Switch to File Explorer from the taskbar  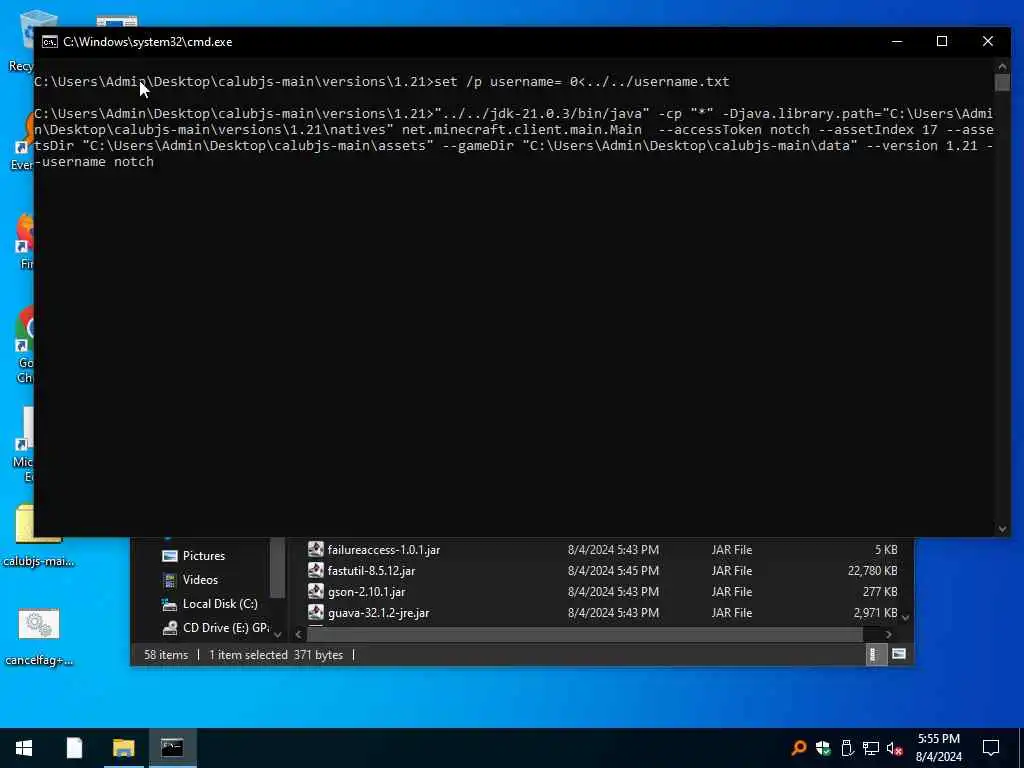[123, 748]
